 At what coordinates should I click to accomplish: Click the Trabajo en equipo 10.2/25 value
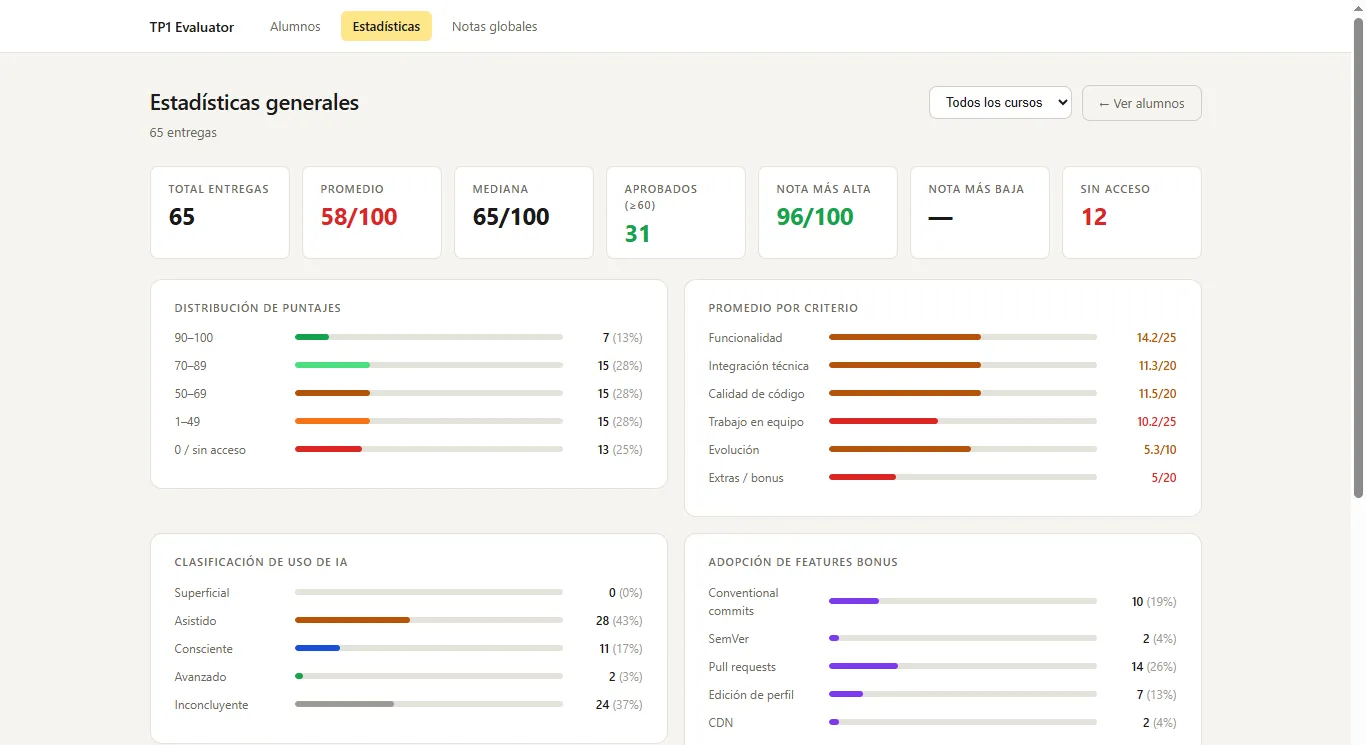tap(1157, 421)
